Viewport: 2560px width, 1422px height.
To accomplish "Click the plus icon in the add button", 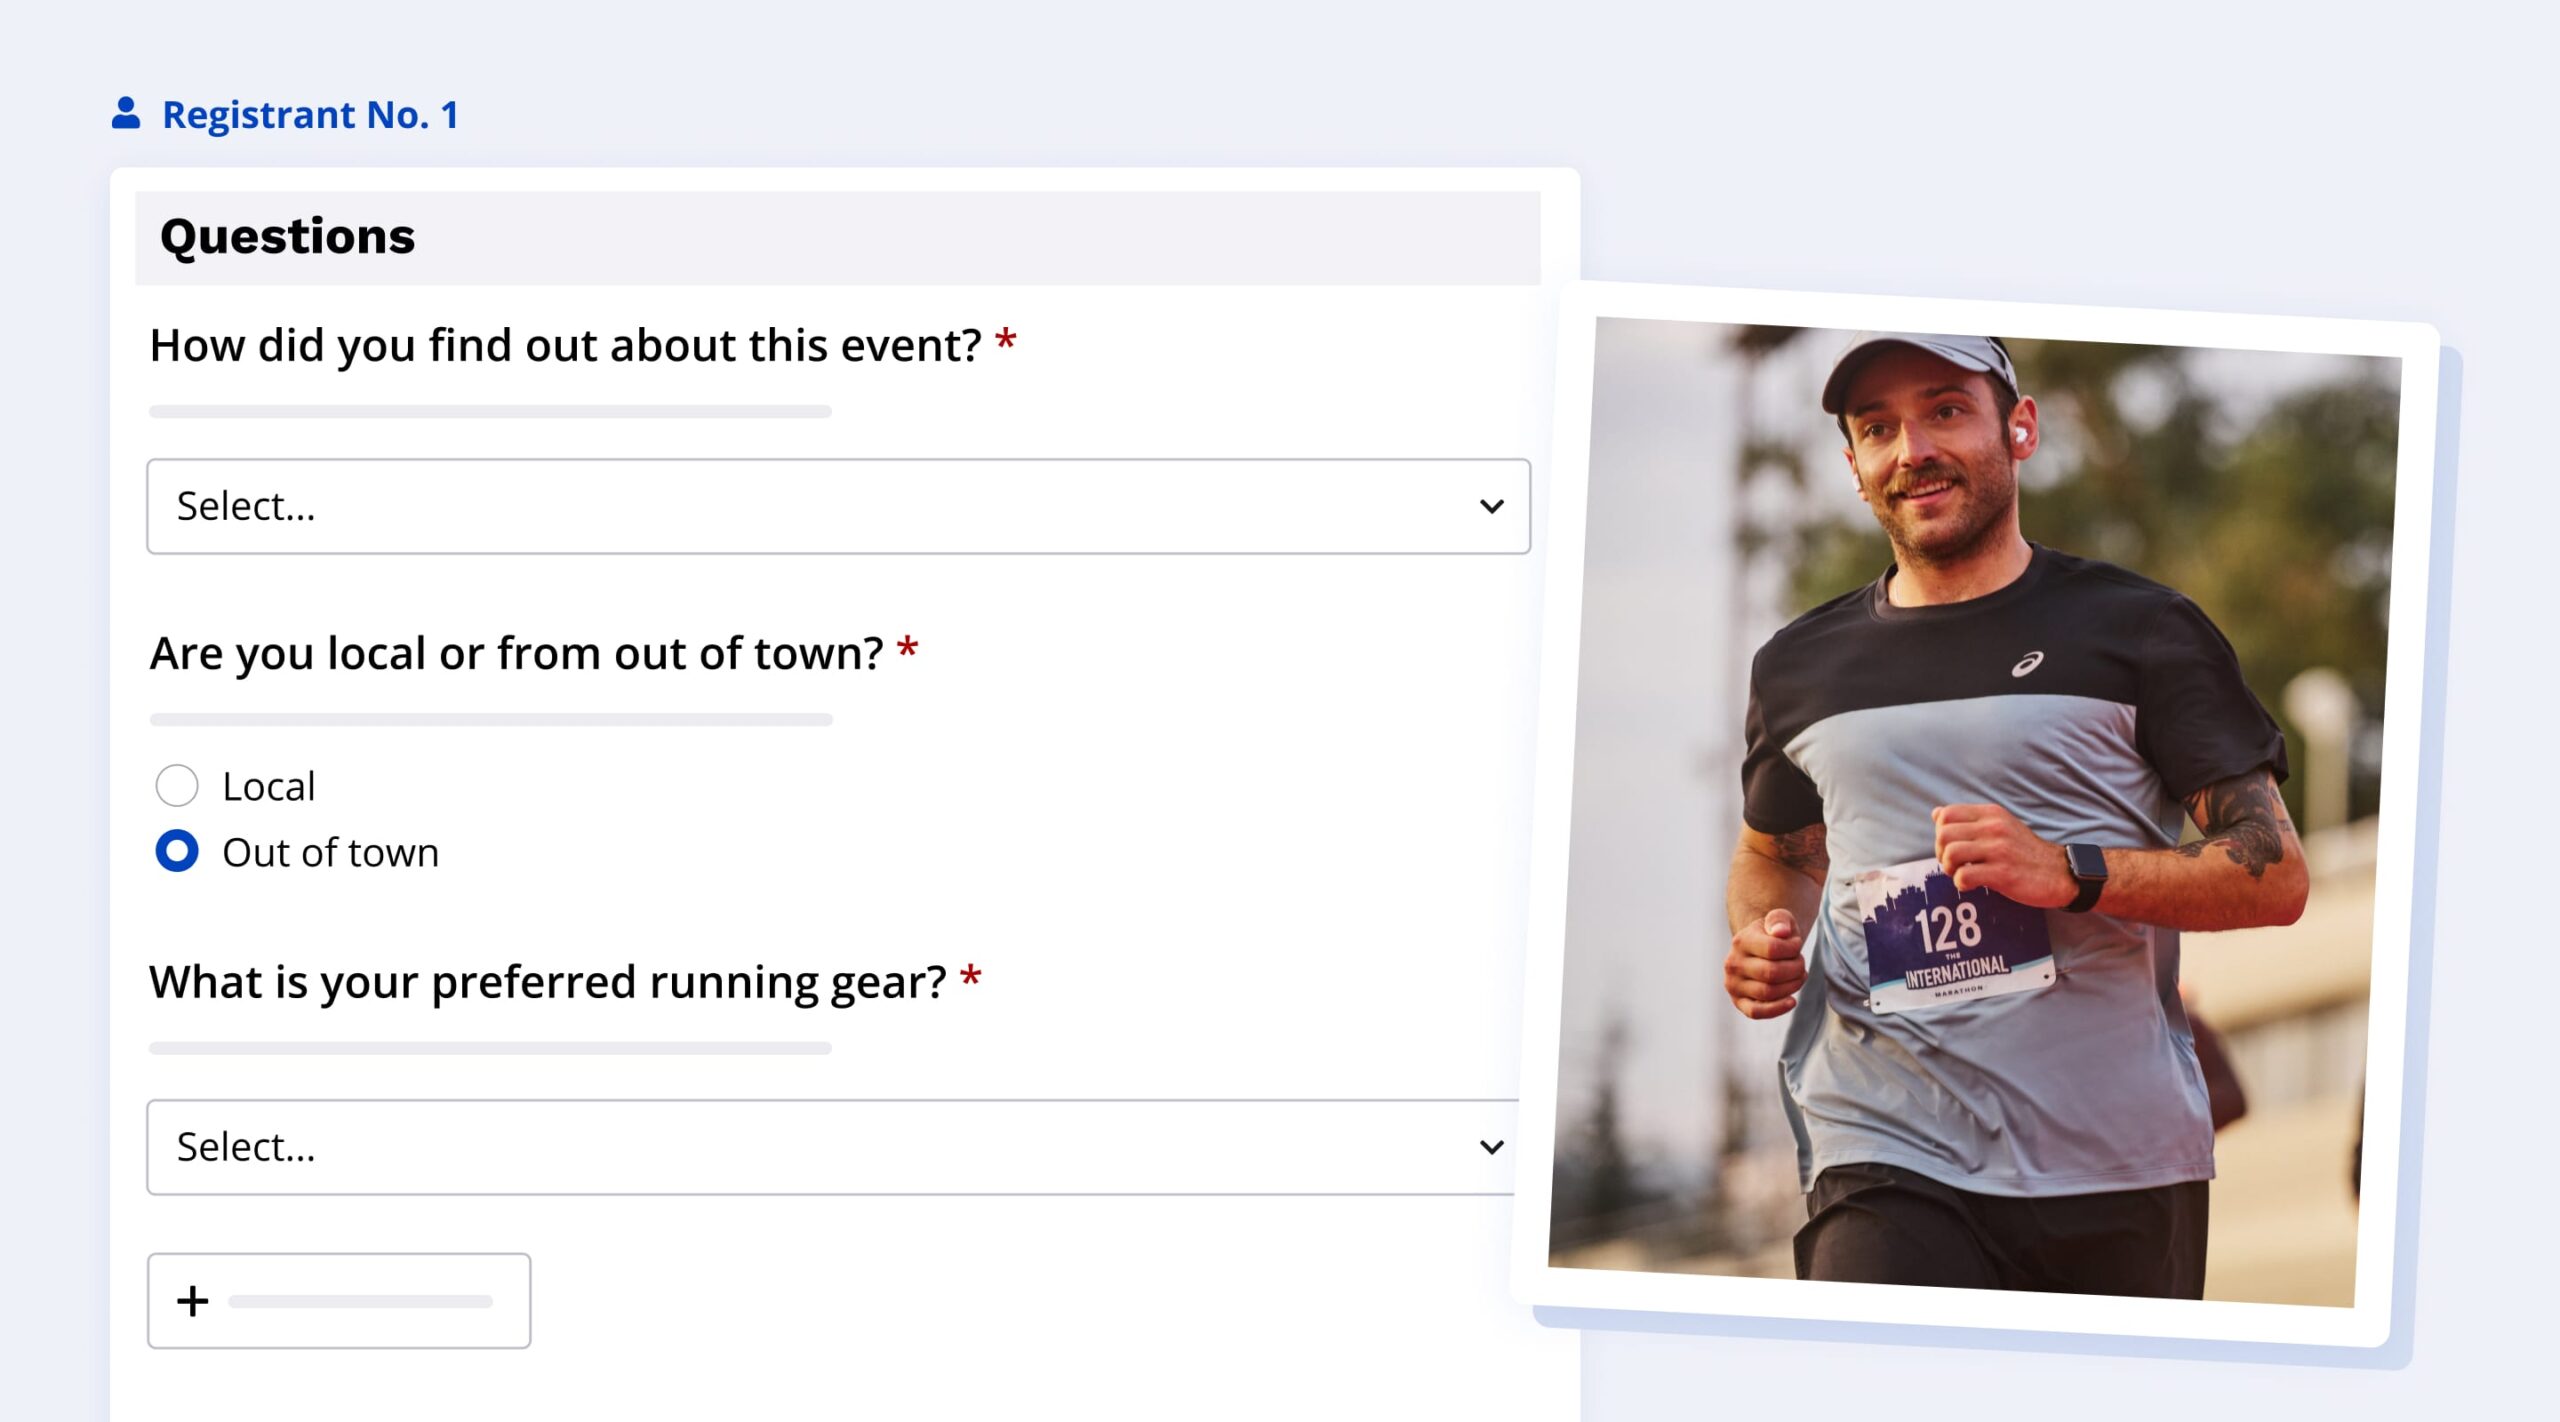I will [x=193, y=1301].
